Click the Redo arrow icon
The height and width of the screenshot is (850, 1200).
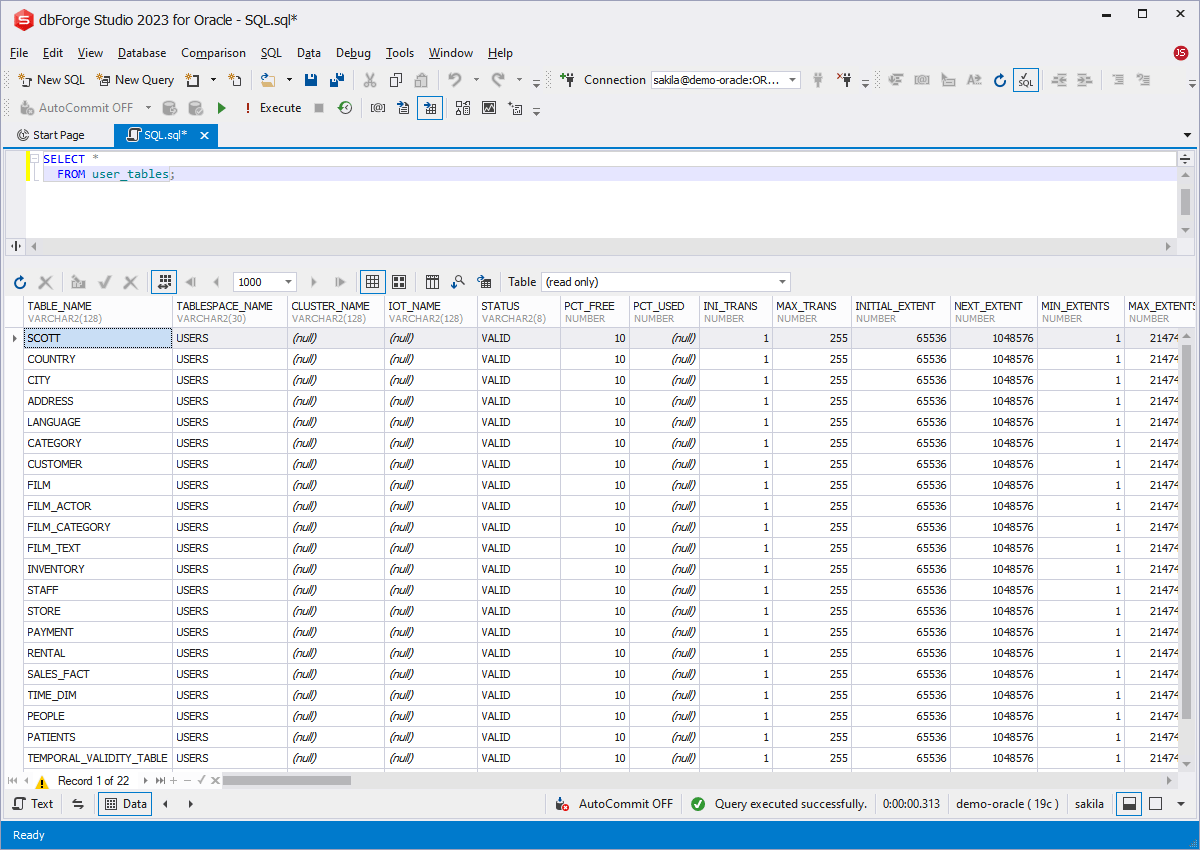[x=497, y=80]
